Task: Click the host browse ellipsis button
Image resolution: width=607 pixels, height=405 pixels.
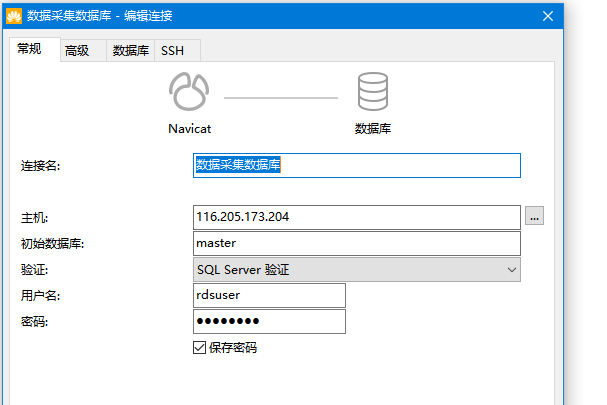Action: tap(534, 216)
